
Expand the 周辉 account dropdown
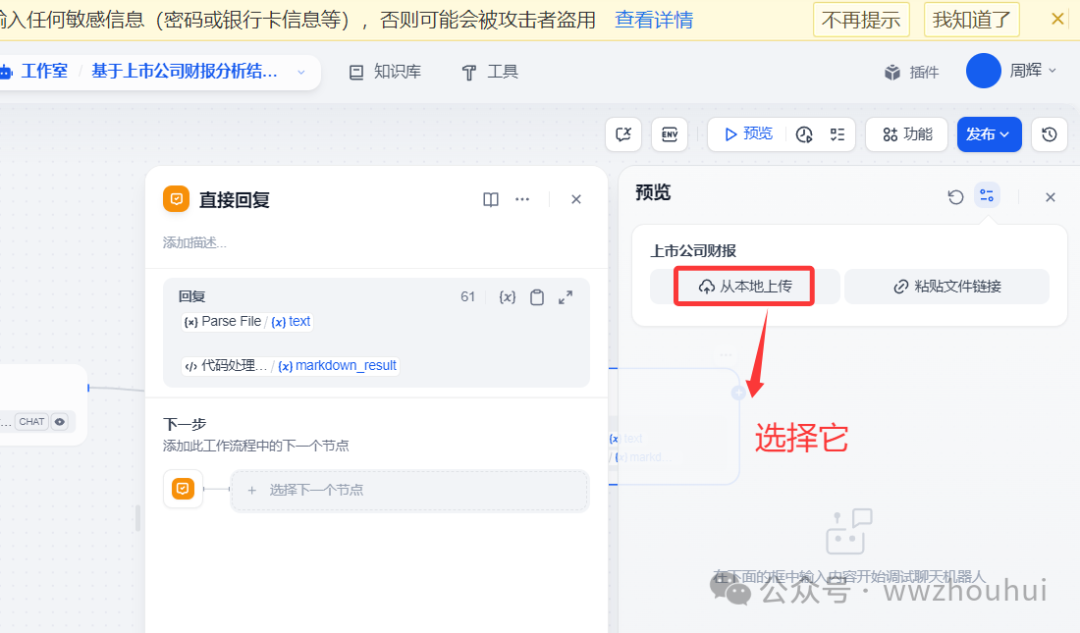pyautogui.click(x=1032, y=71)
